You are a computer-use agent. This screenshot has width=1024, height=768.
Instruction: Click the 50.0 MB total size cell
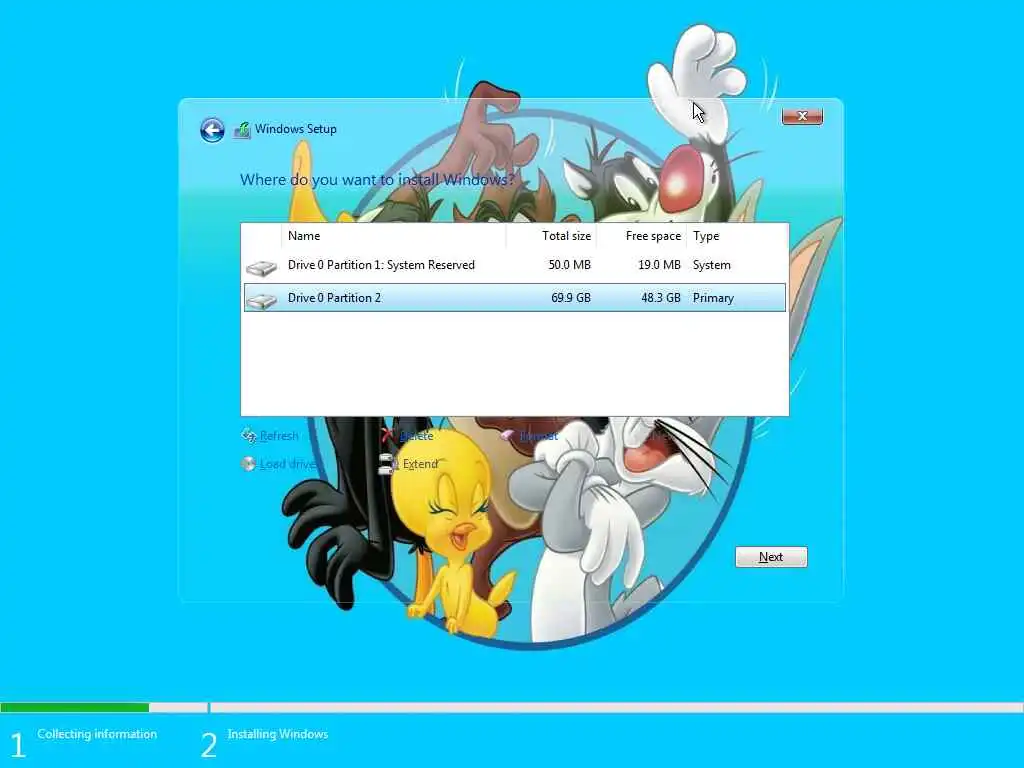[569, 265]
